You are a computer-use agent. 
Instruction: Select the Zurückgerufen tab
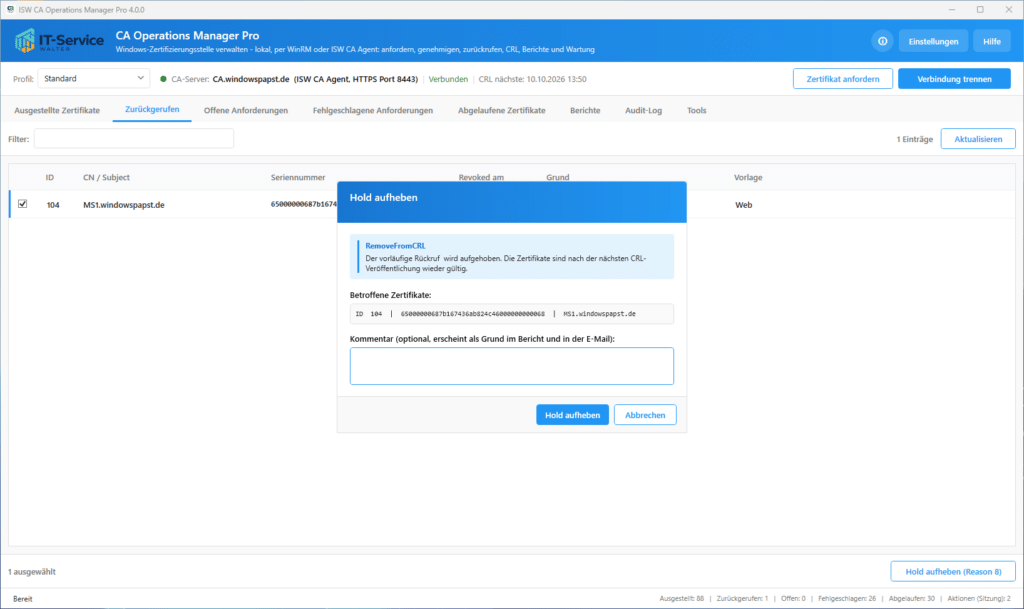click(152, 110)
